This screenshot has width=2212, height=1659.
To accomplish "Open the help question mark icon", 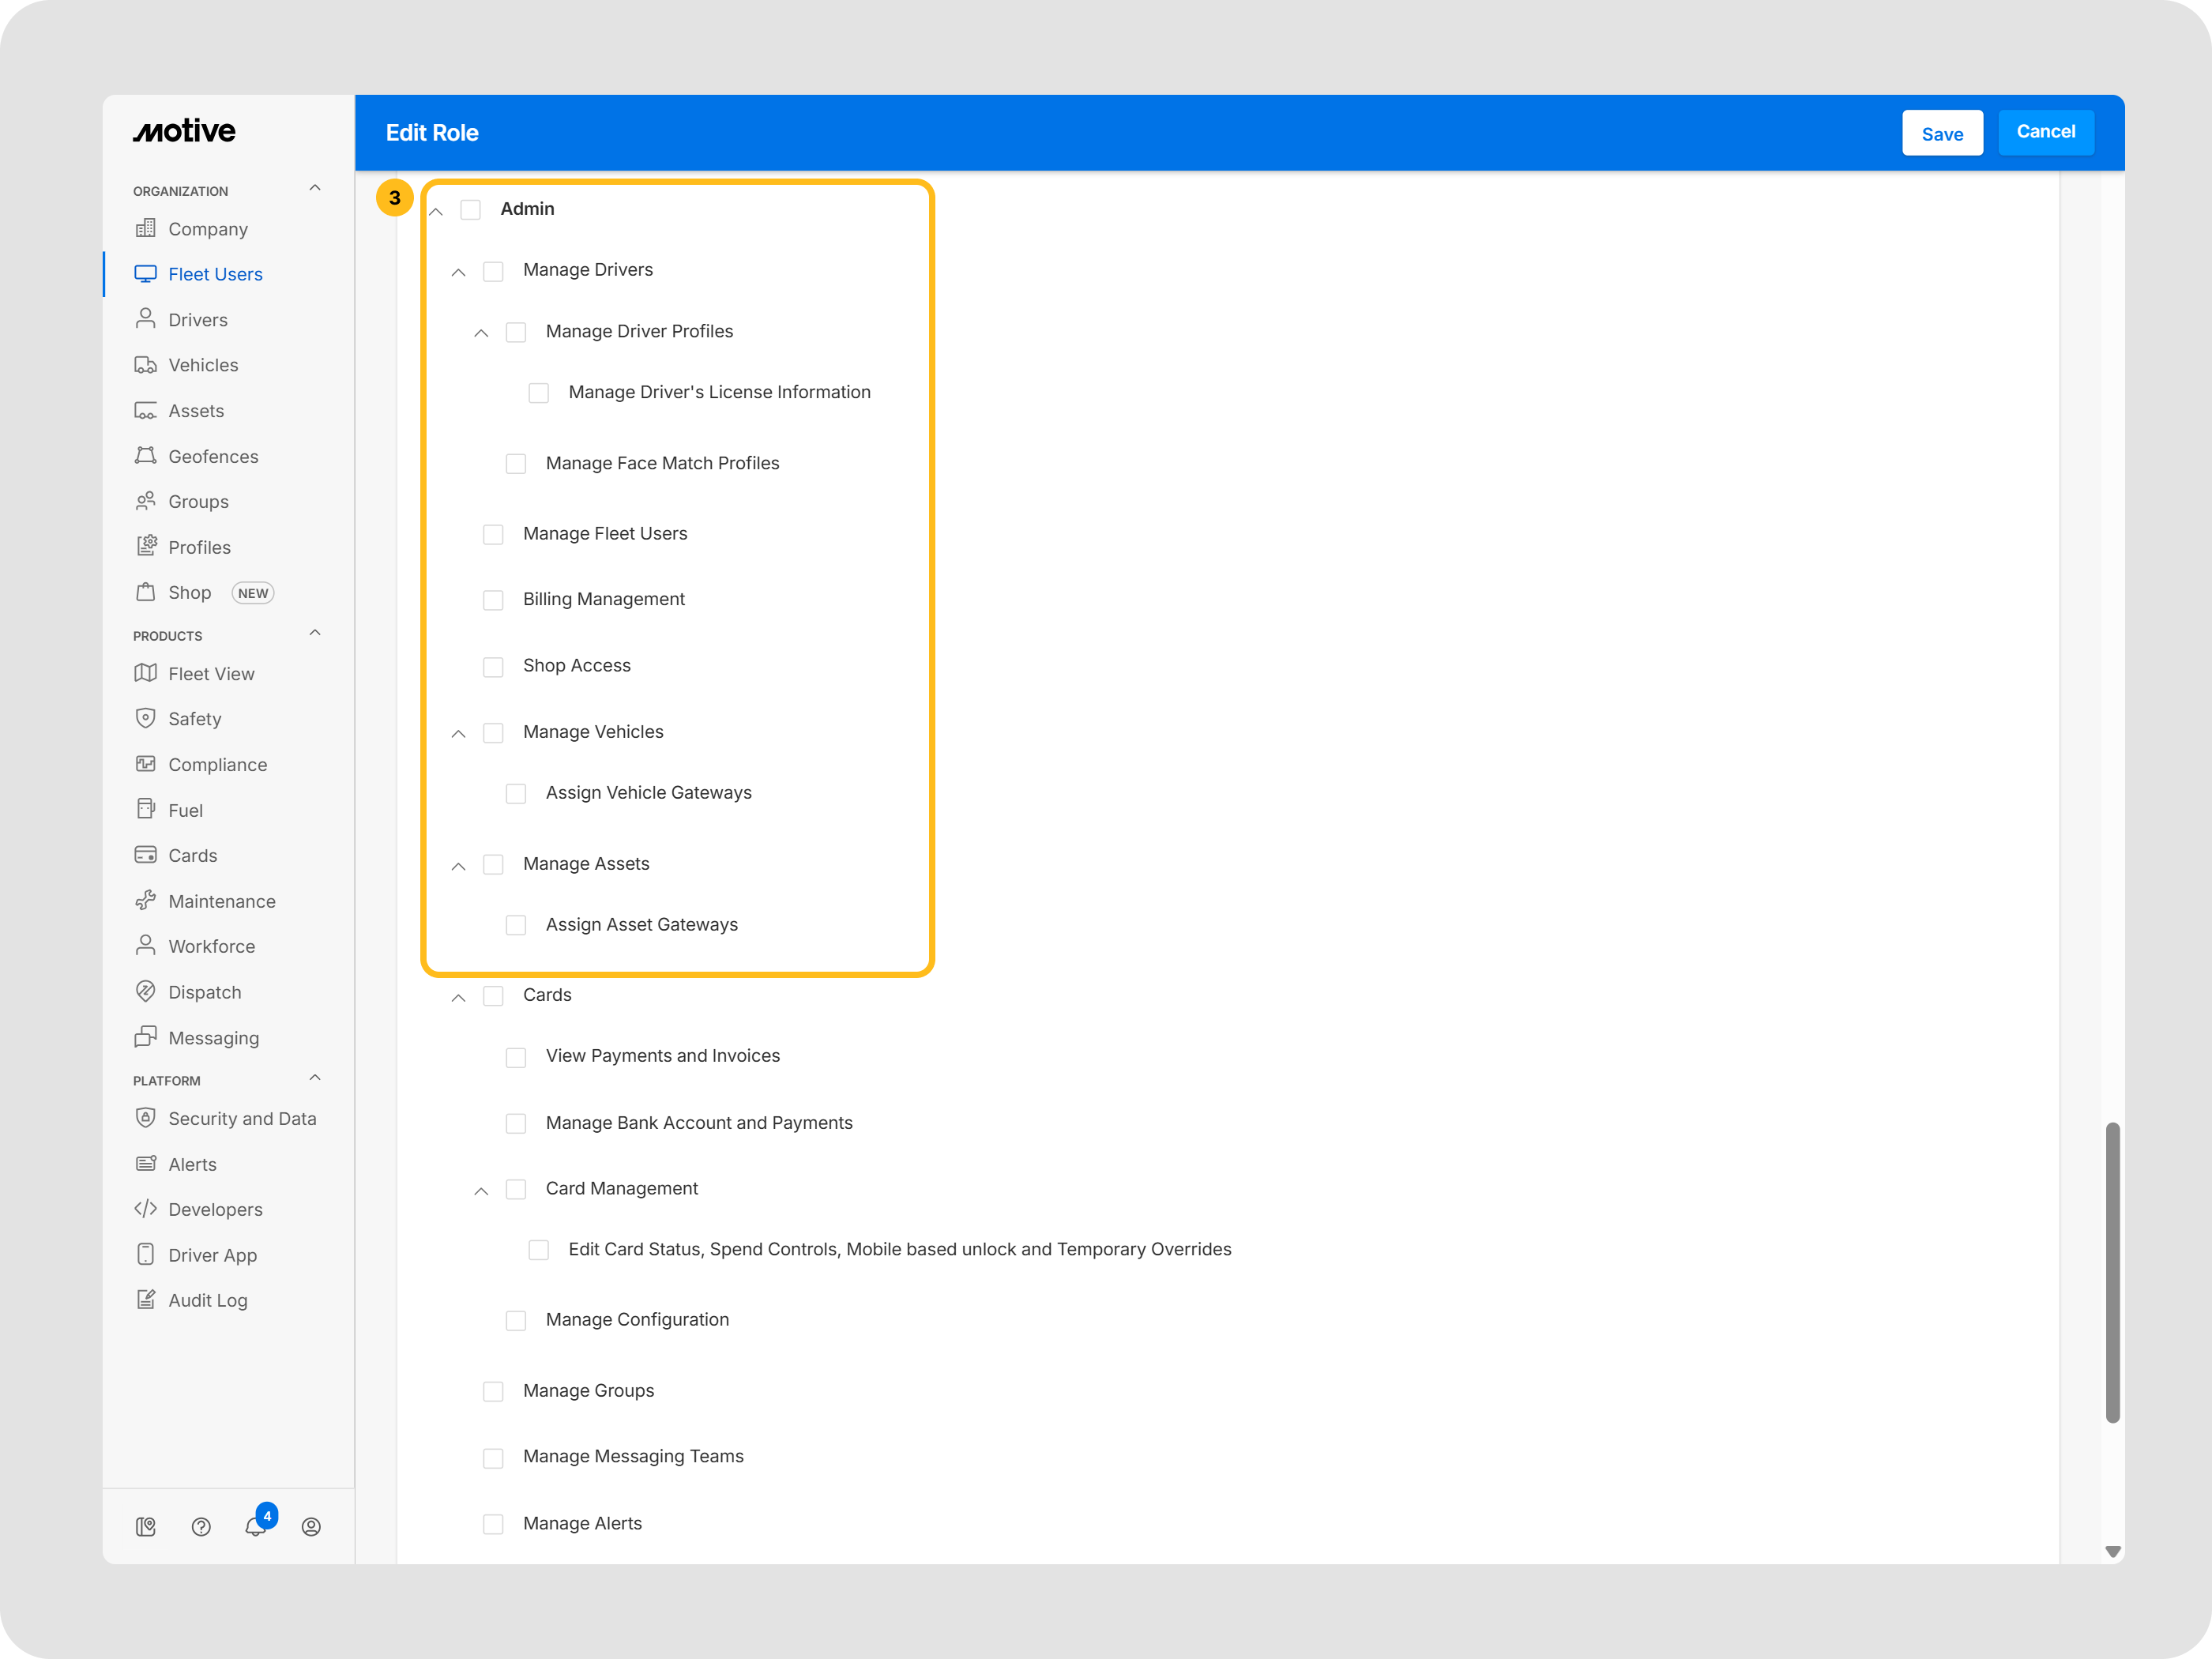I will (x=201, y=1526).
